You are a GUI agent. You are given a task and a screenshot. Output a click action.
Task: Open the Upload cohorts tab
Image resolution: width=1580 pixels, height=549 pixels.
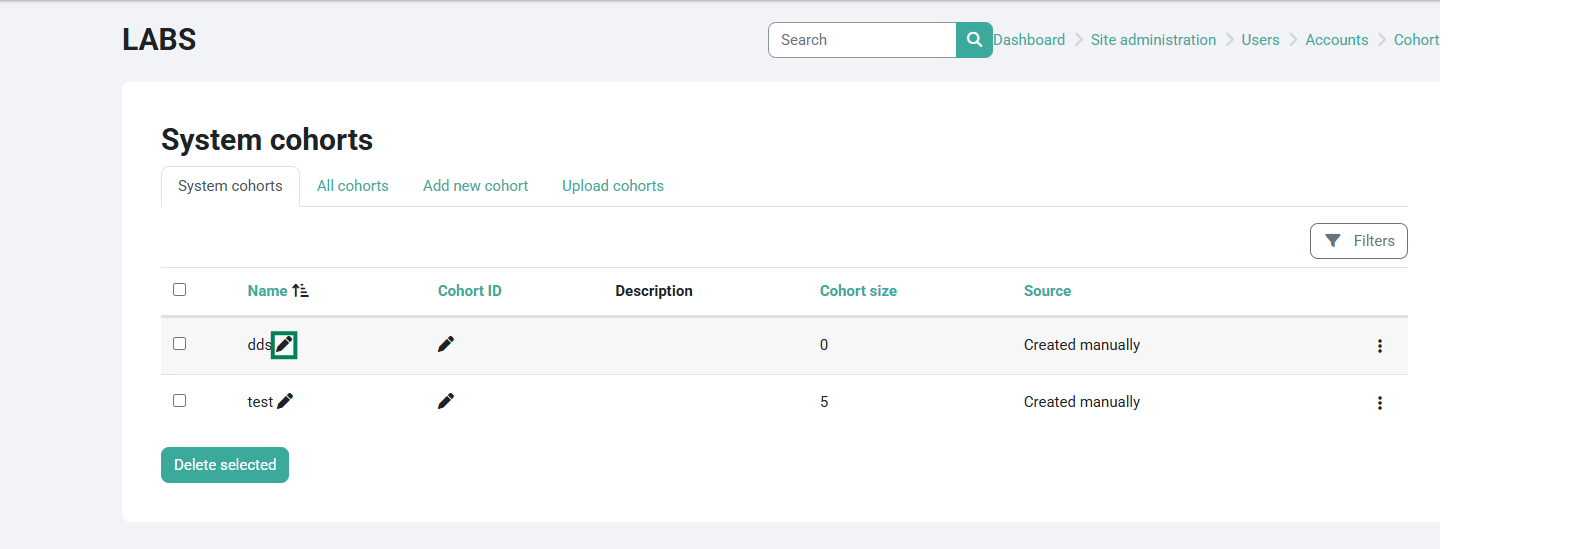(612, 186)
